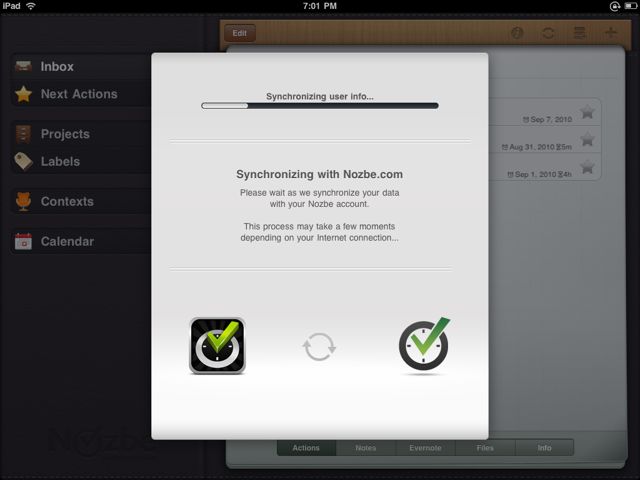This screenshot has height=480, width=640.
Task: Click the circular sync arrows in the dialog
Action: (319, 347)
